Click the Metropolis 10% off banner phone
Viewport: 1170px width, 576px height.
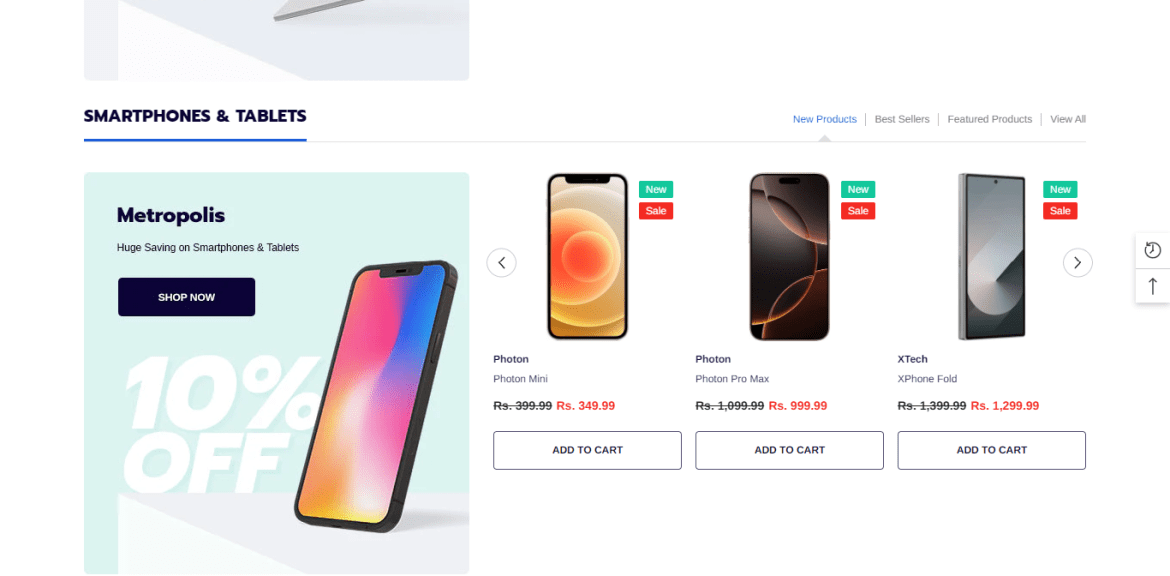pyautogui.click(x=377, y=395)
